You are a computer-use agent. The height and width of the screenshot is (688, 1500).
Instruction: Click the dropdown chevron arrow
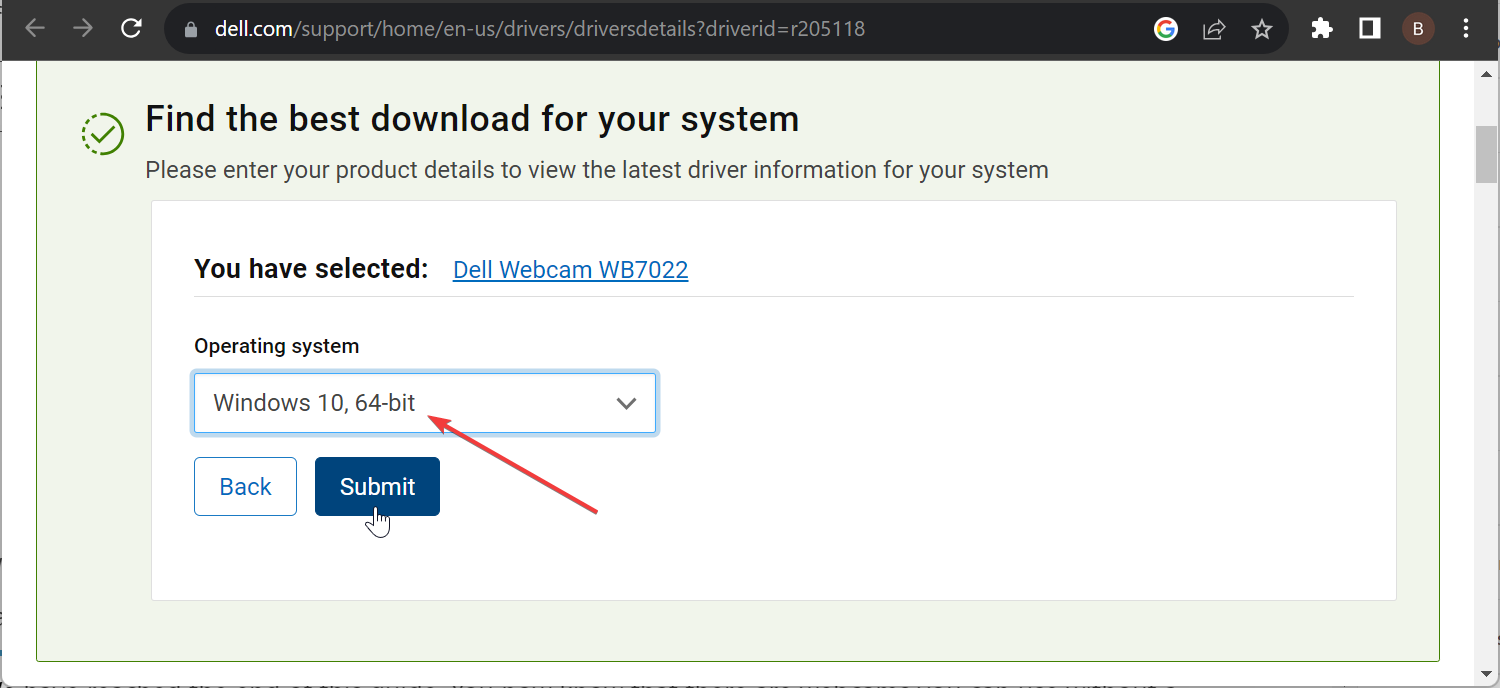[627, 404]
